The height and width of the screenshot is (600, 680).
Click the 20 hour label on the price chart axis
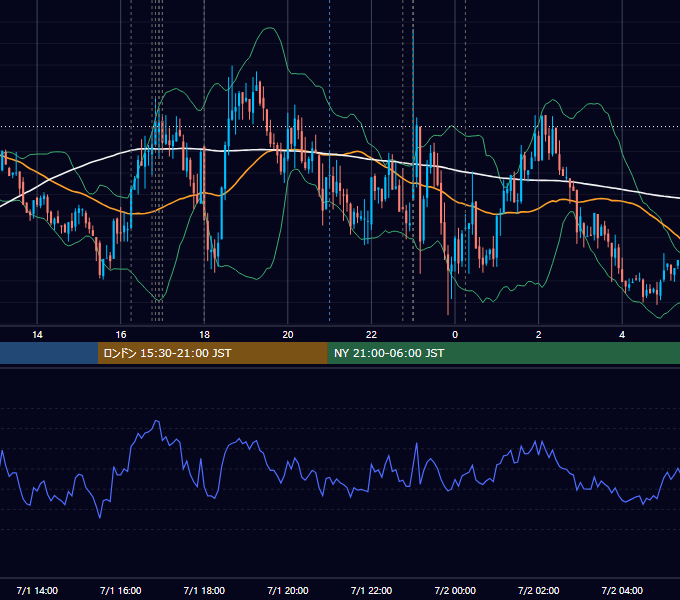point(288,335)
